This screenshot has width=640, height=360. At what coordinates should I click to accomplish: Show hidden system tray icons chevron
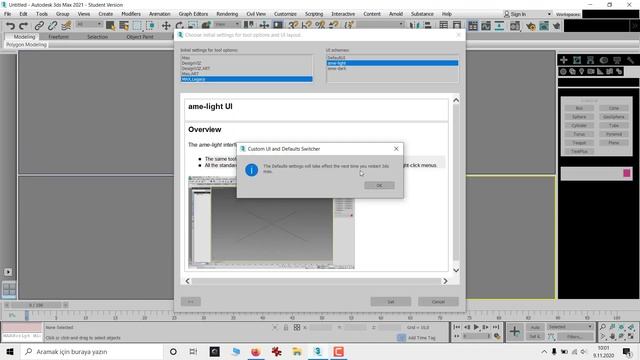(x=544, y=351)
